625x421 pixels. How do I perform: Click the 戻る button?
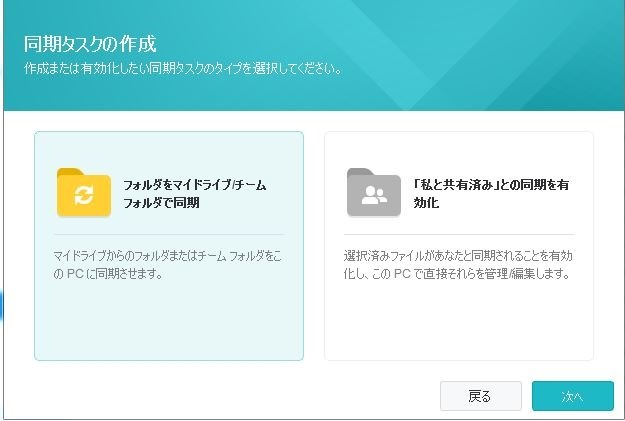pos(481,396)
